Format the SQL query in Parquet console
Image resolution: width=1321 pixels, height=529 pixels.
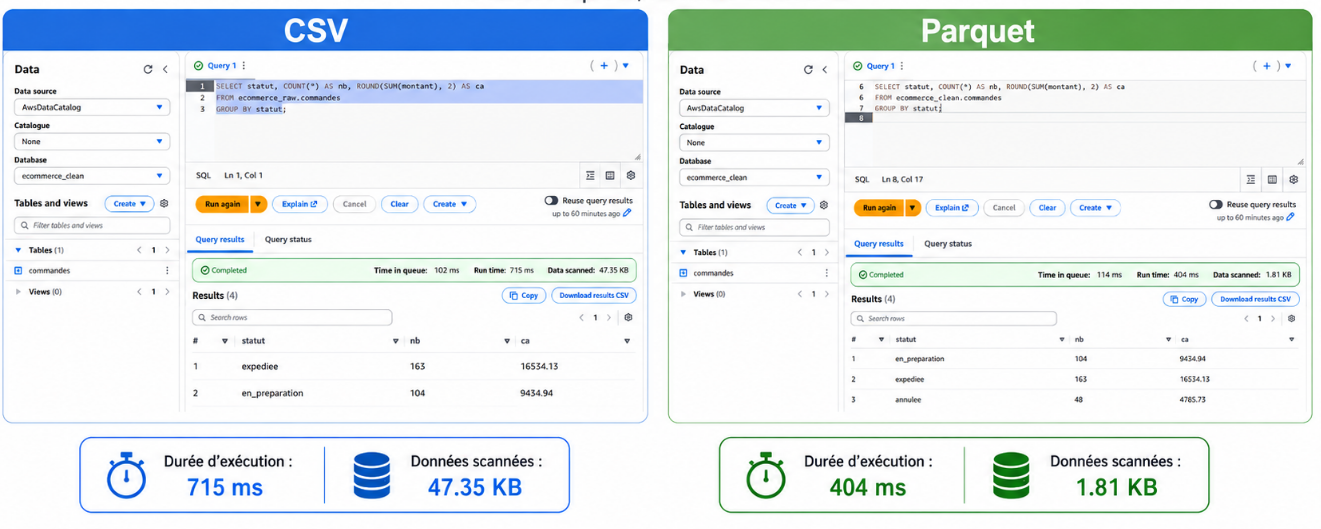pos(1251,179)
